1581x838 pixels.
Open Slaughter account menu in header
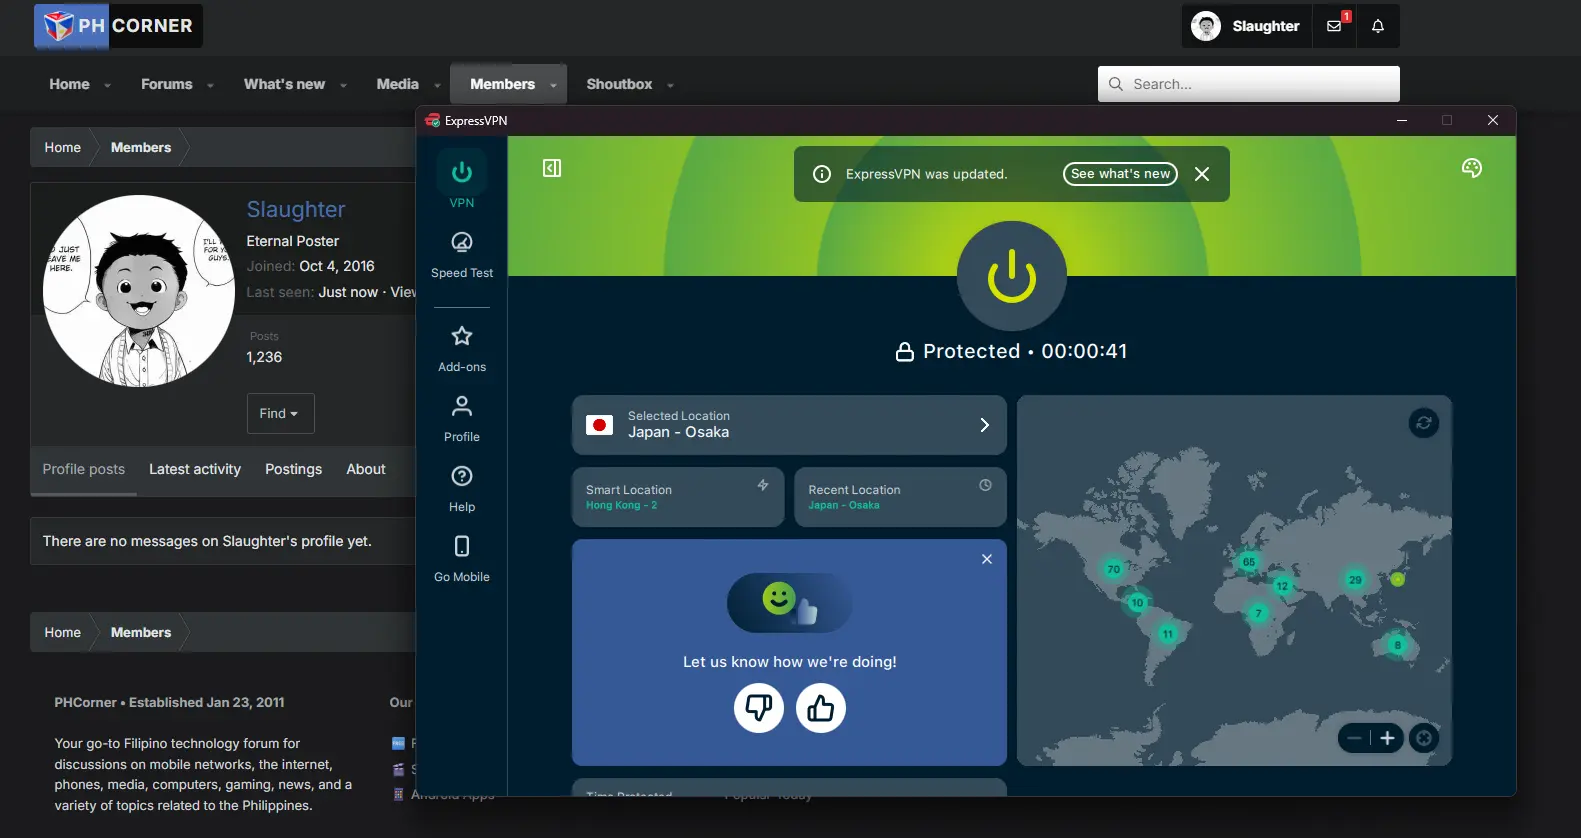[x=1246, y=26]
